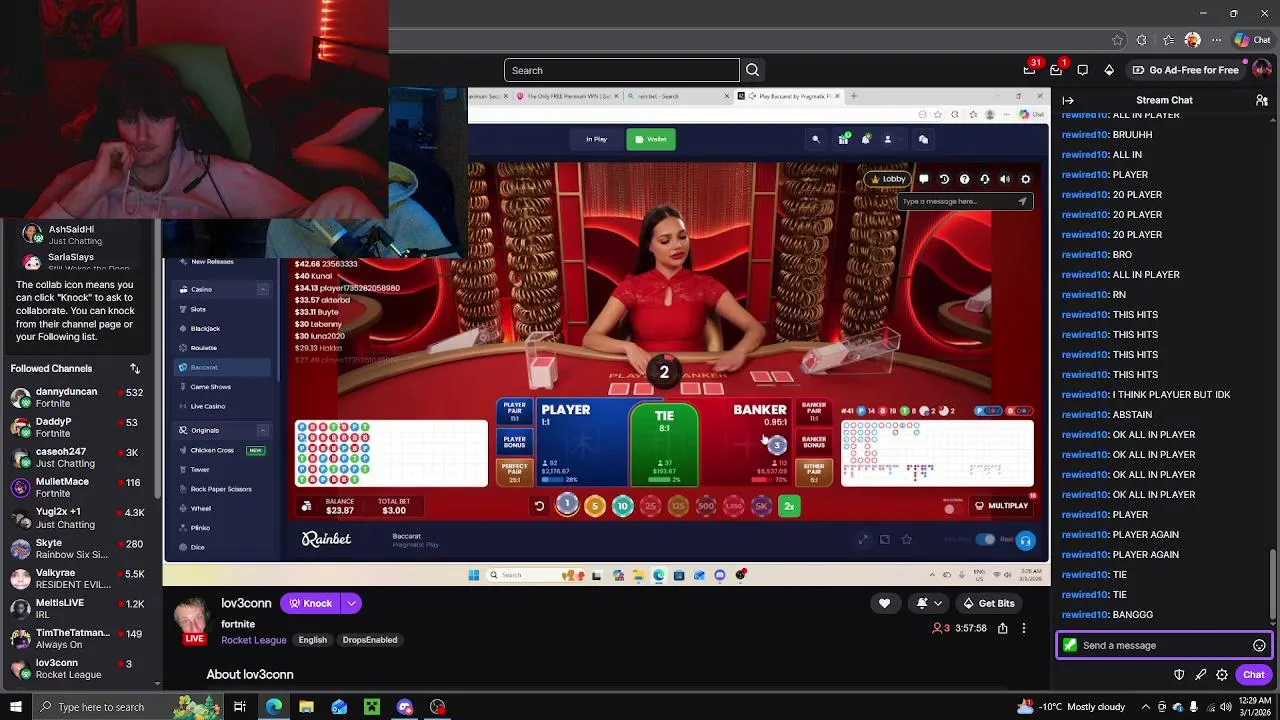Click the Rainbet search magnifier icon

point(816,139)
